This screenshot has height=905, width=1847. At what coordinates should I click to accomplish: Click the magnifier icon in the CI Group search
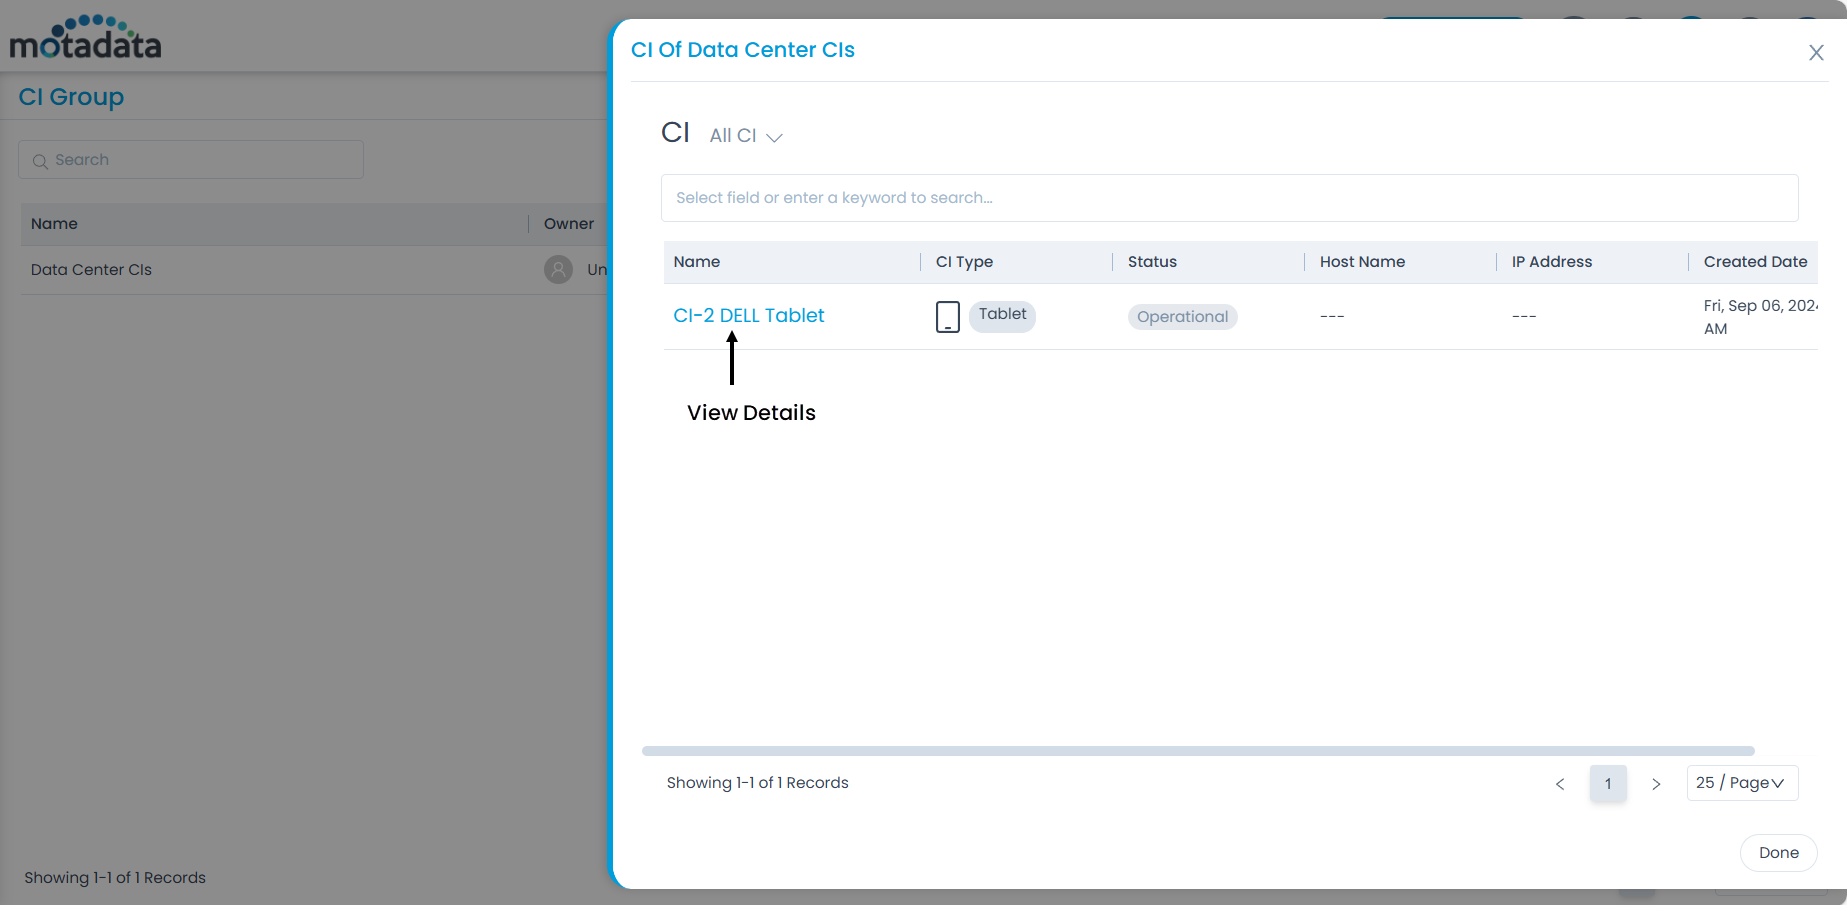click(40, 161)
